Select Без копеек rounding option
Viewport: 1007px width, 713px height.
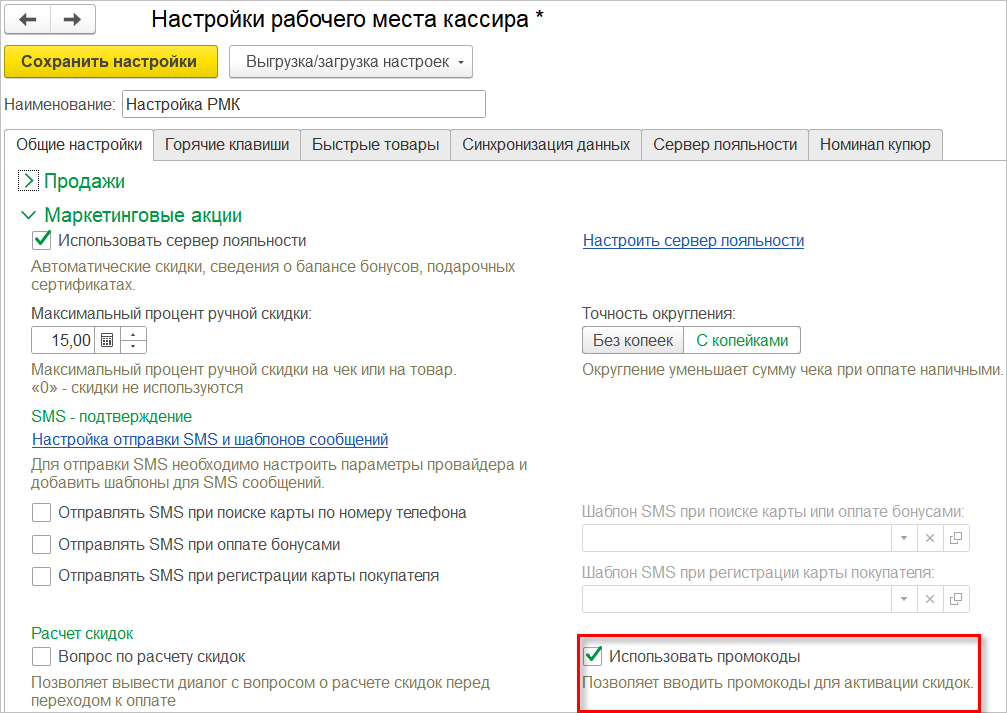pyautogui.click(x=633, y=340)
